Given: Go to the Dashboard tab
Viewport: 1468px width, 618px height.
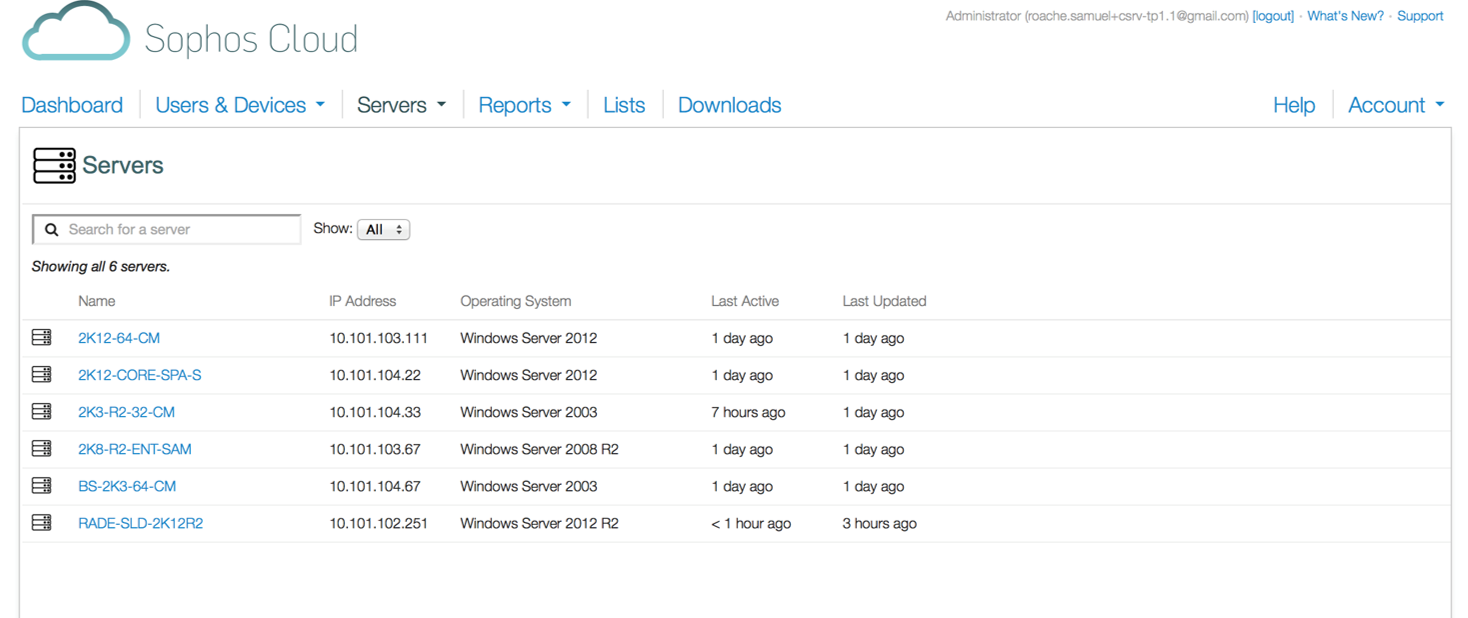Looking at the screenshot, I should click(x=72, y=105).
